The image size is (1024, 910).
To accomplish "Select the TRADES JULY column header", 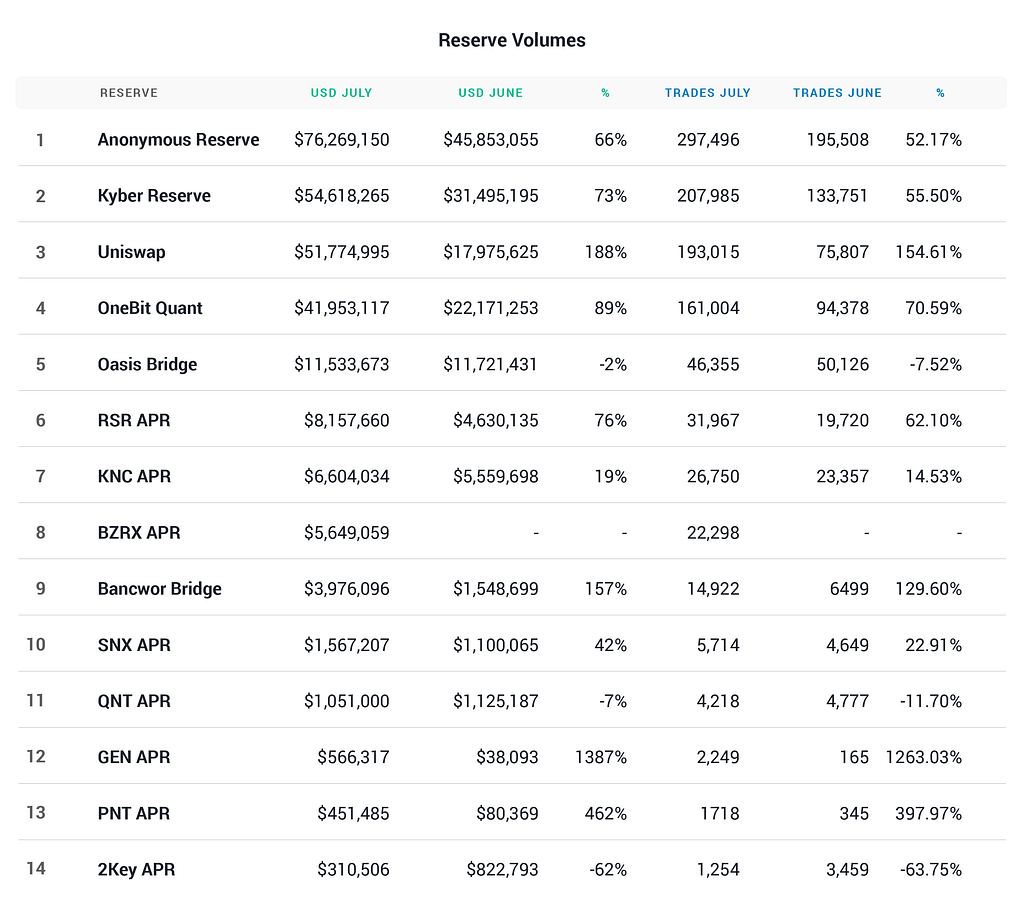I will [x=707, y=93].
